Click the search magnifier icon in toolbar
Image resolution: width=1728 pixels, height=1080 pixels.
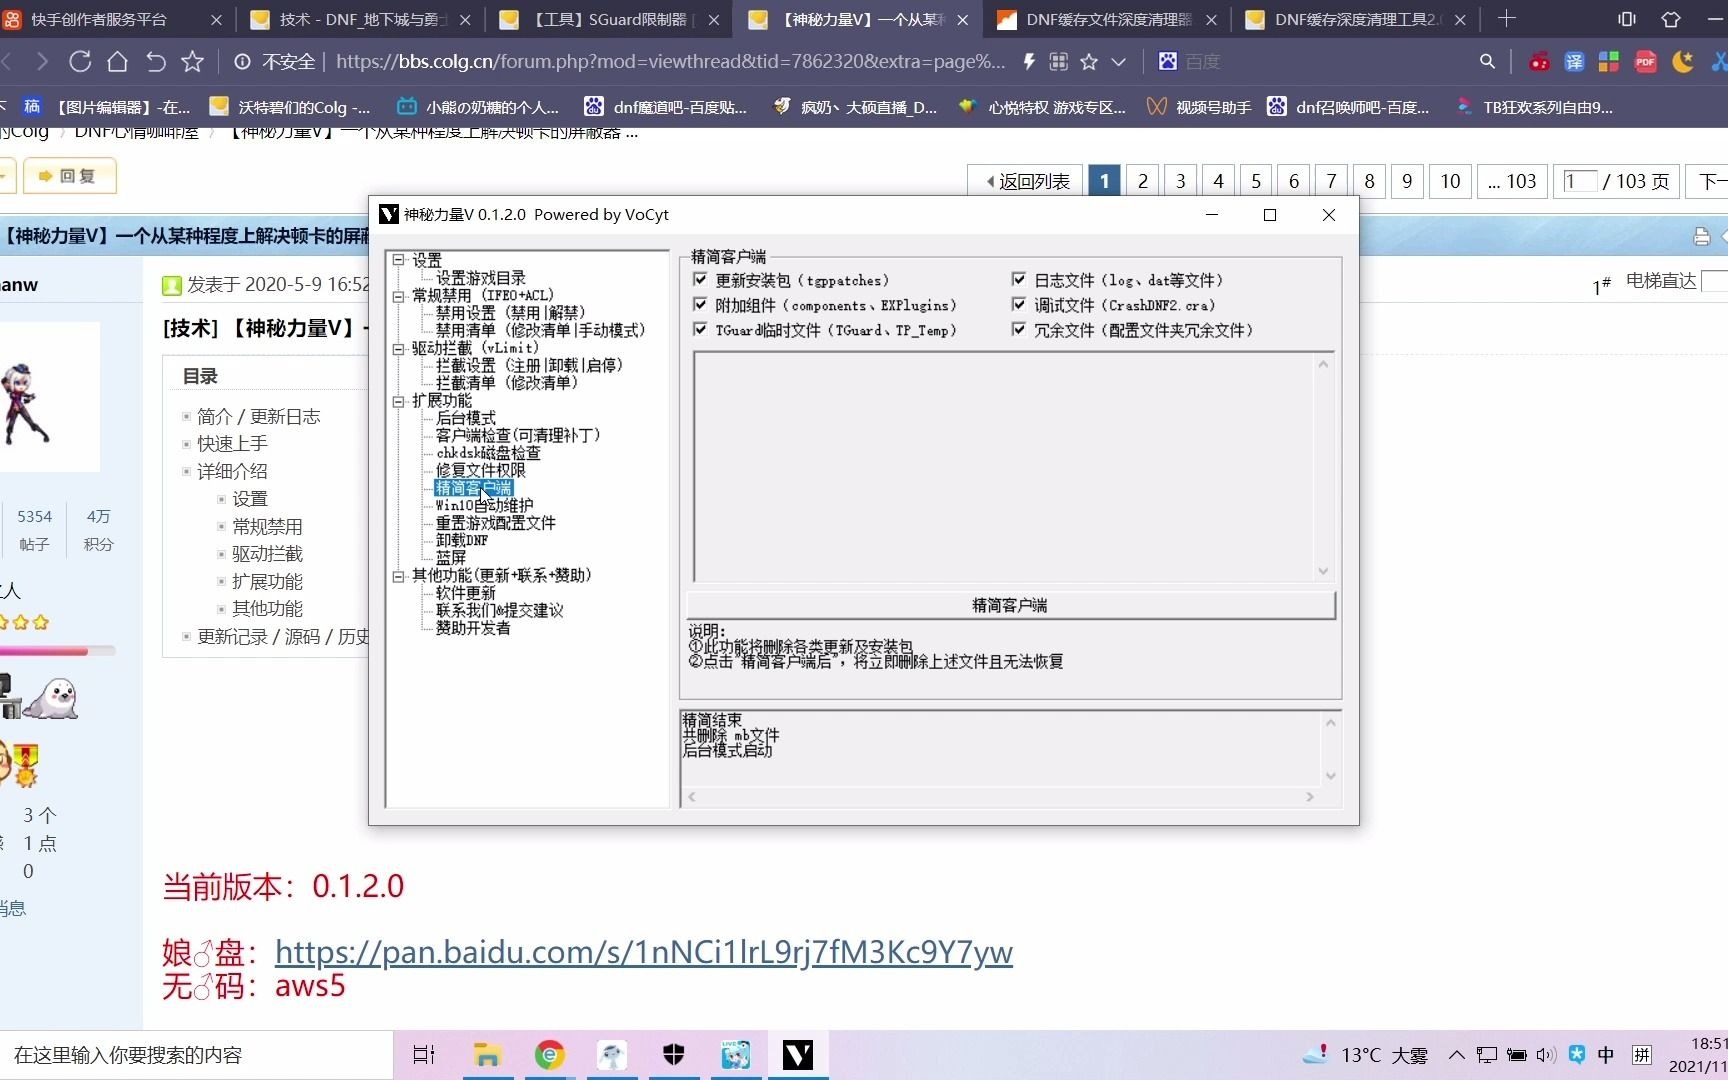pyautogui.click(x=1487, y=62)
